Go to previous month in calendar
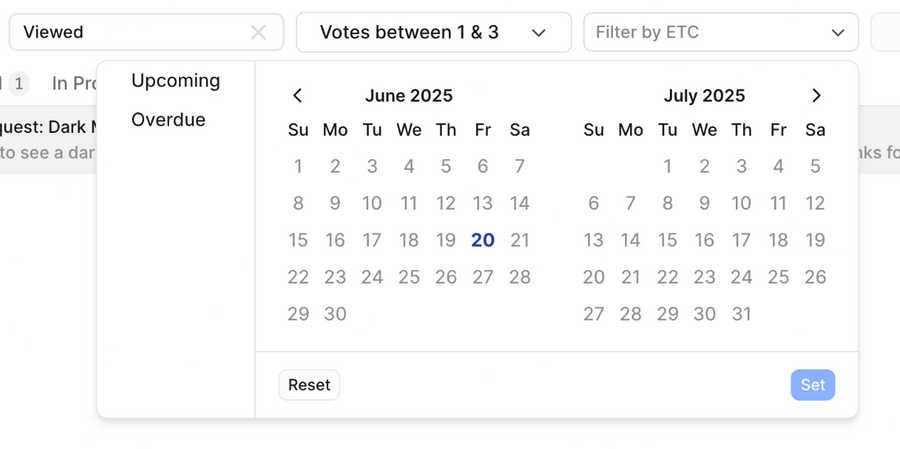The height and width of the screenshot is (449, 900). tap(297, 96)
